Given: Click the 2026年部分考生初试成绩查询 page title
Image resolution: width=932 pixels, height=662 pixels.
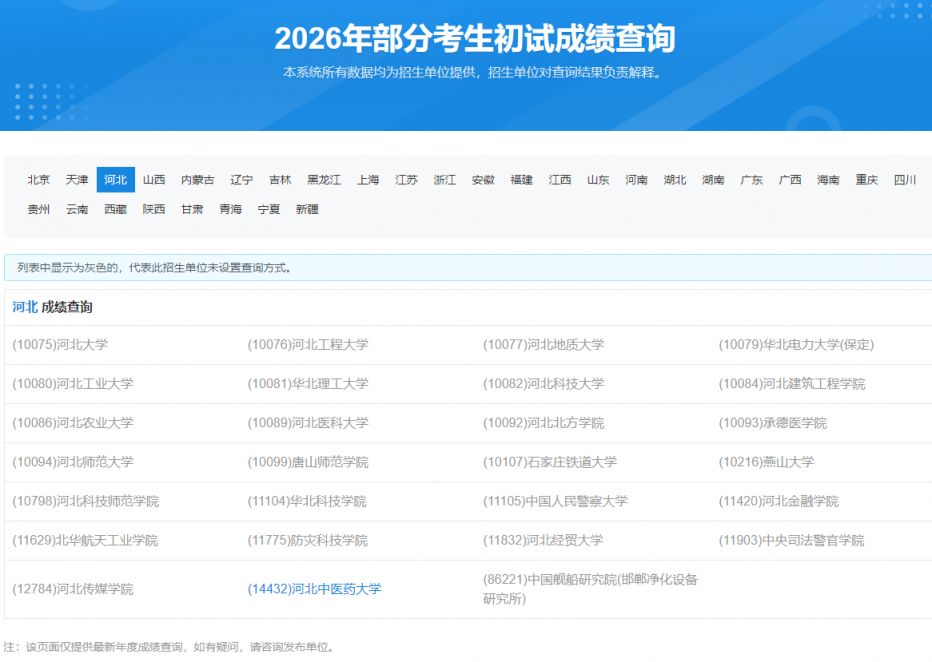Looking at the screenshot, I should tap(474, 39).
